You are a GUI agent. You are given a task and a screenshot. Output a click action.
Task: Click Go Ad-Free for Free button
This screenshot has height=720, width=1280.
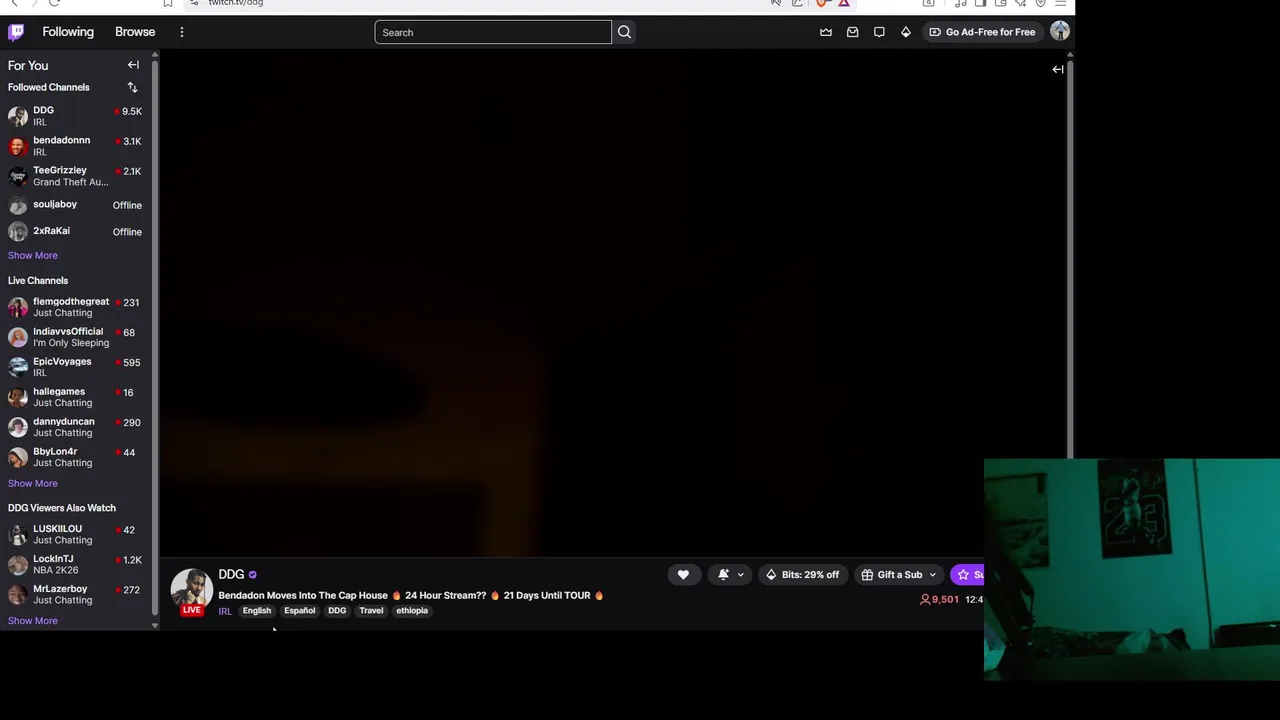coord(982,32)
